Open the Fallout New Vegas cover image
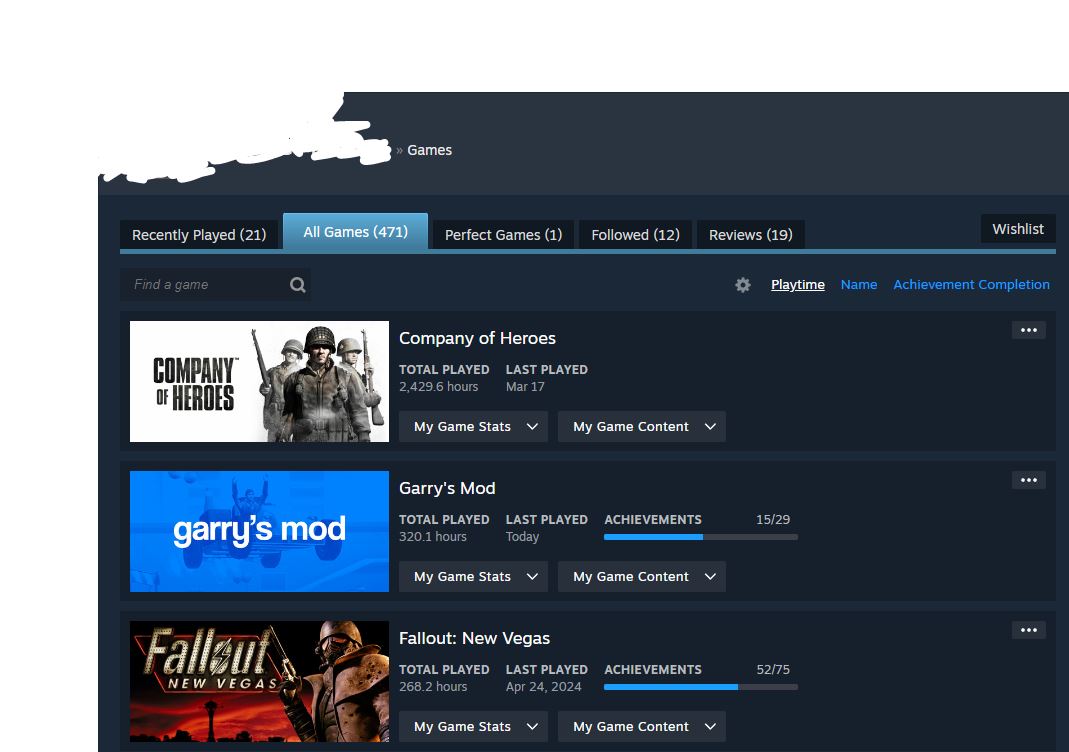Image resolution: width=1069 pixels, height=752 pixels. click(x=259, y=681)
